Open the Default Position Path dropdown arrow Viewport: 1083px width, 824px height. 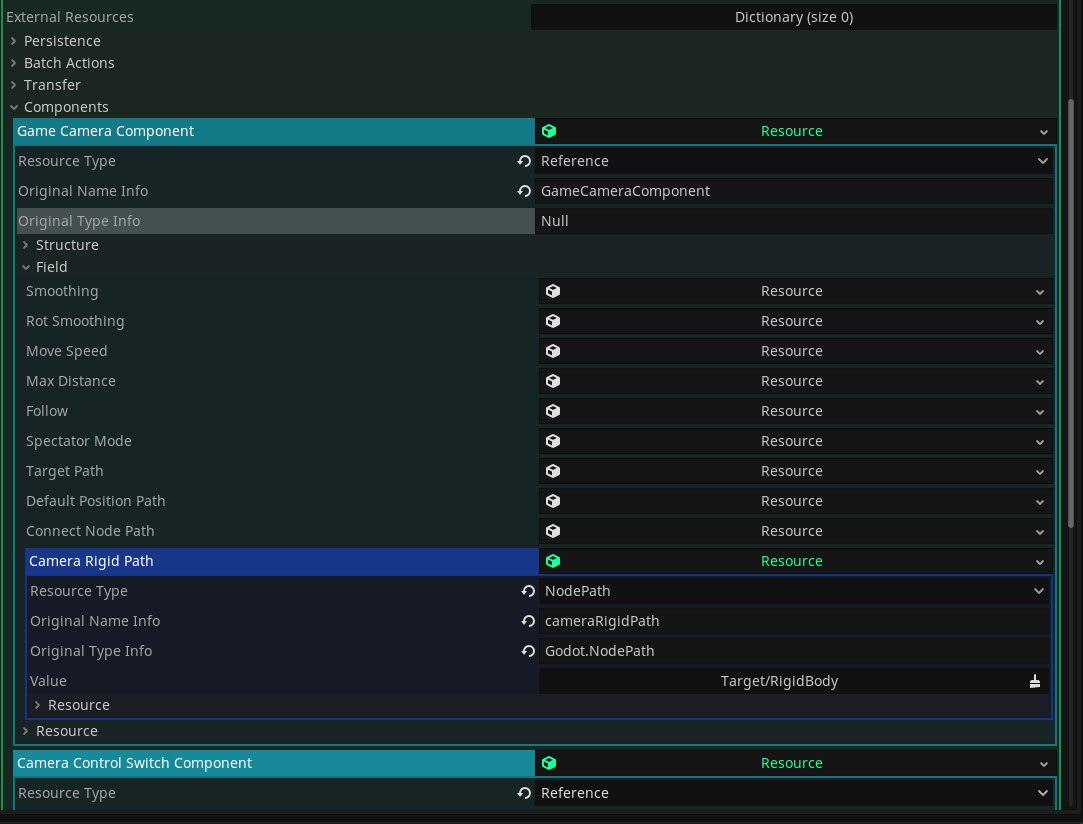pyautogui.click(x=1039, y=502)
